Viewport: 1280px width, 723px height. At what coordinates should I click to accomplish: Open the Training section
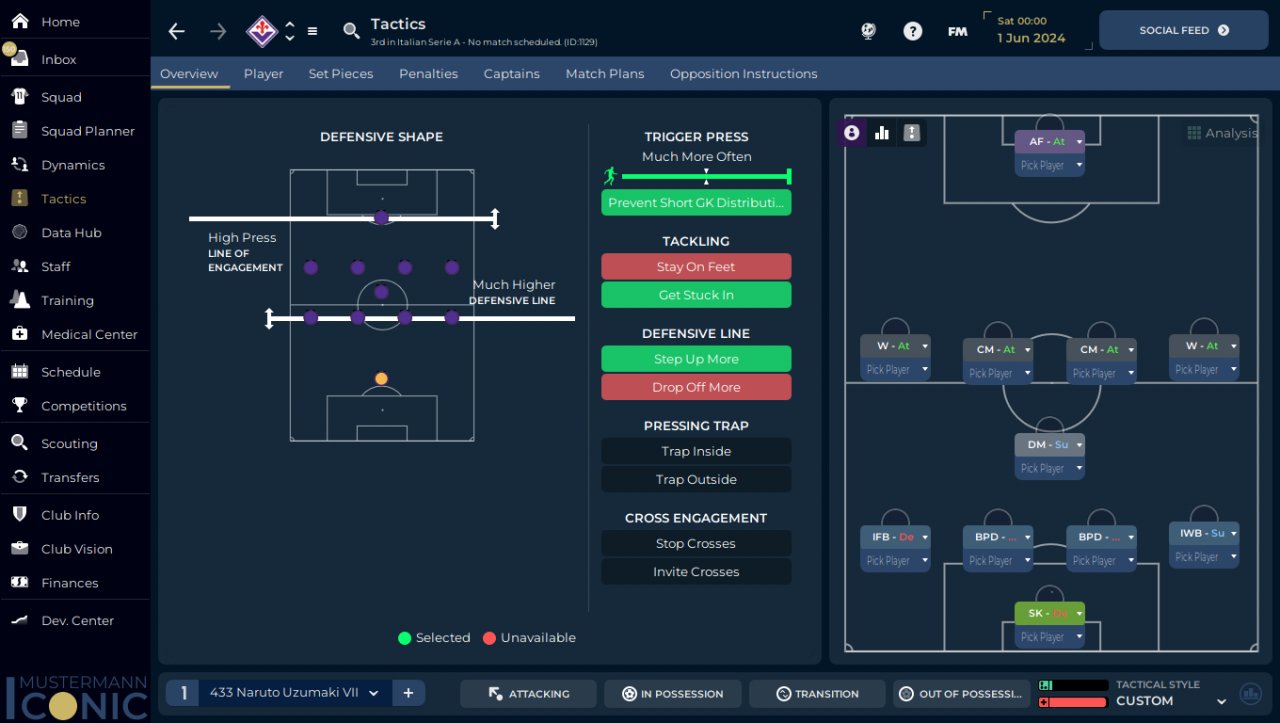coord(67,300)
